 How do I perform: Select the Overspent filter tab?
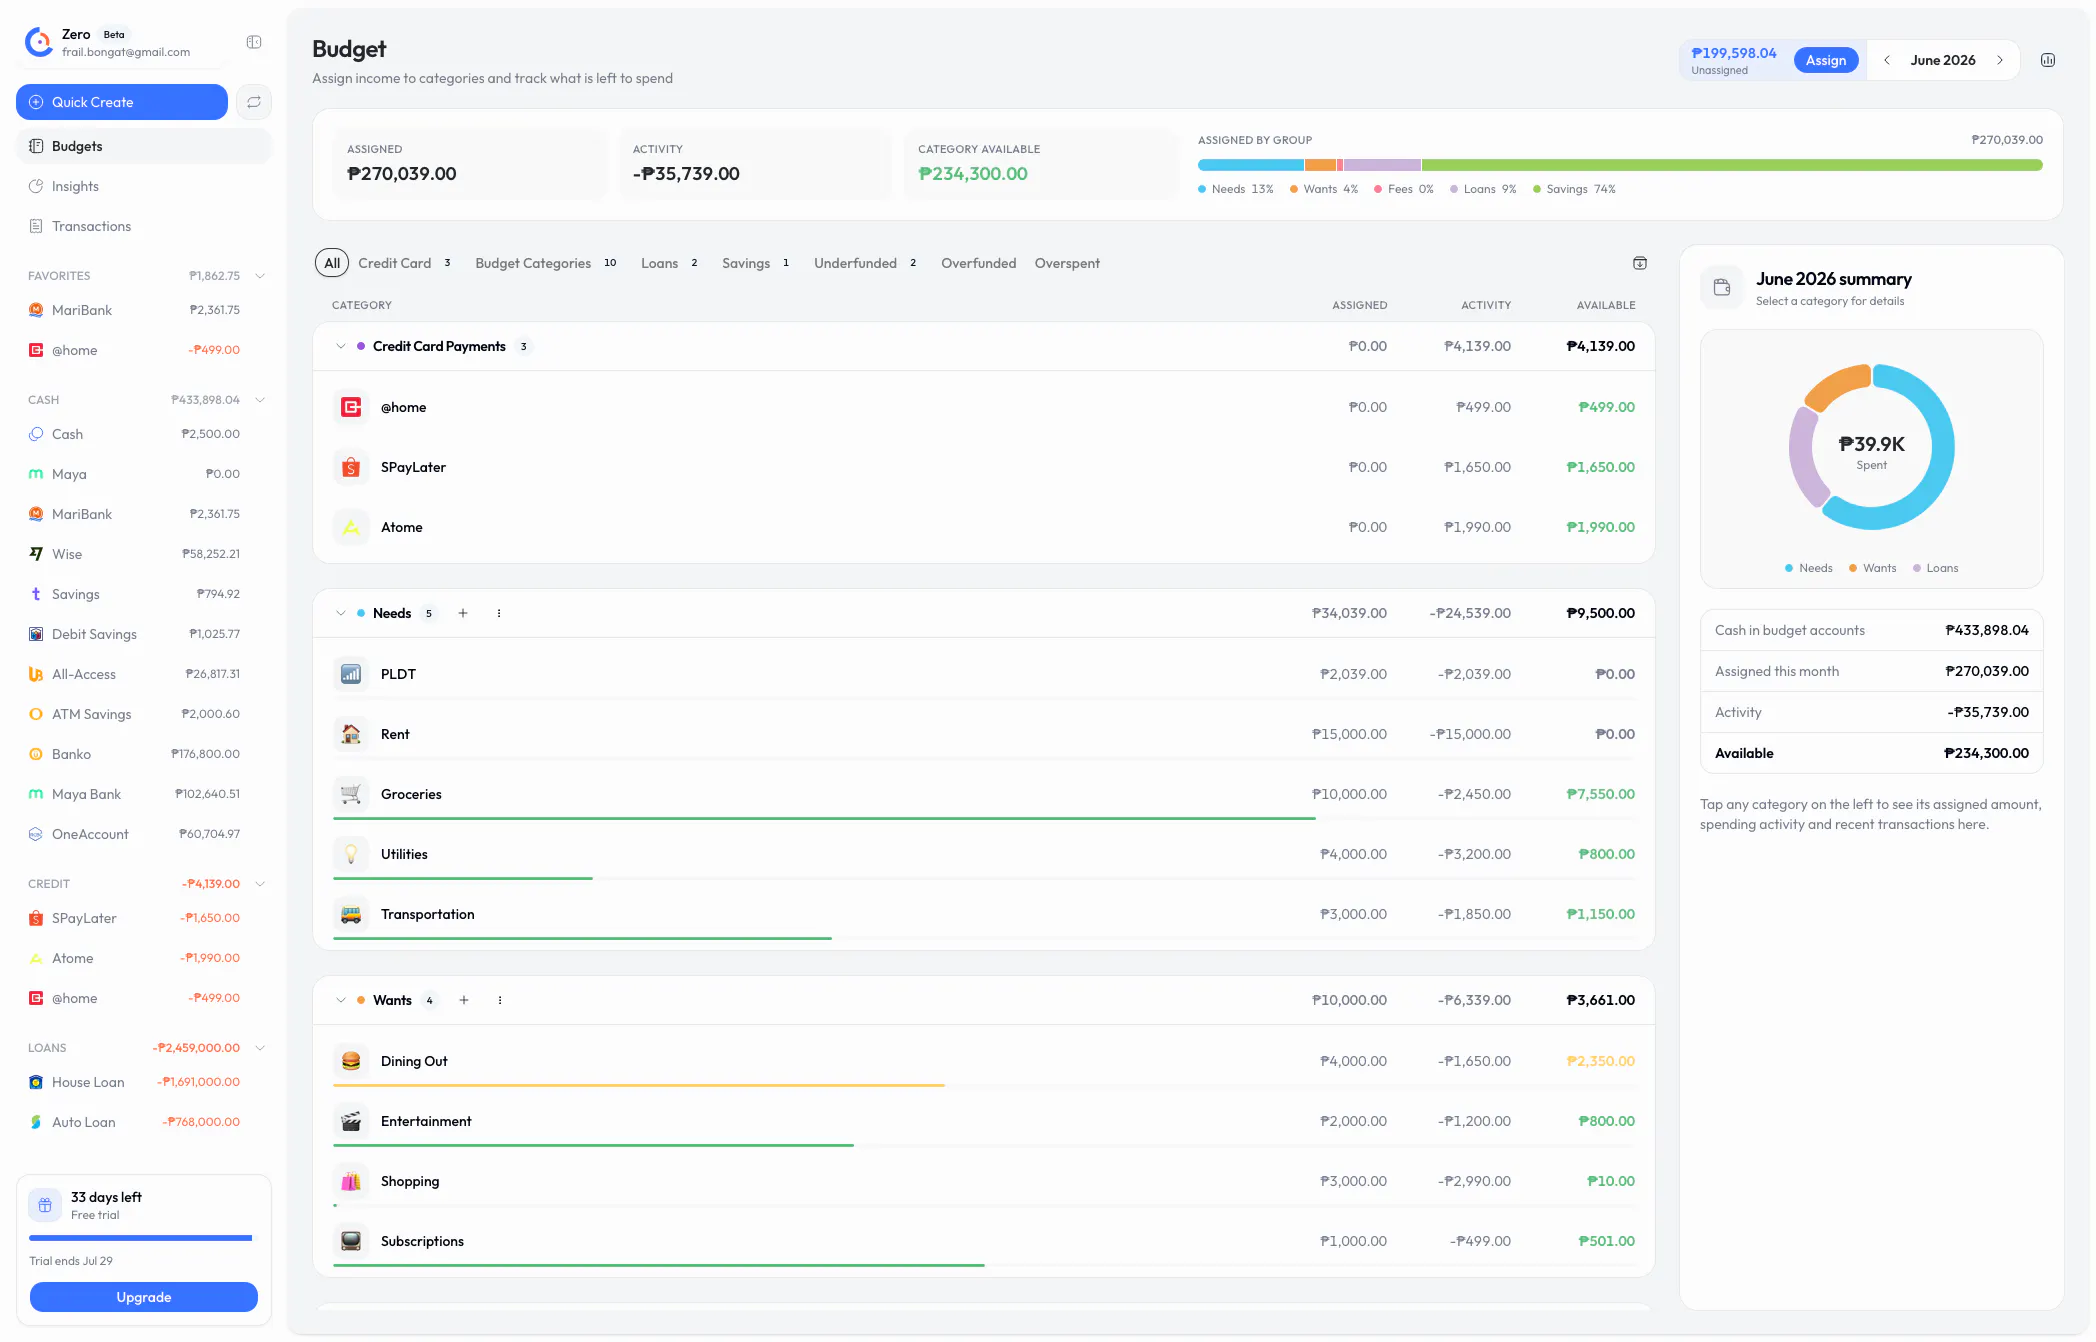(x=1067, y=263)
